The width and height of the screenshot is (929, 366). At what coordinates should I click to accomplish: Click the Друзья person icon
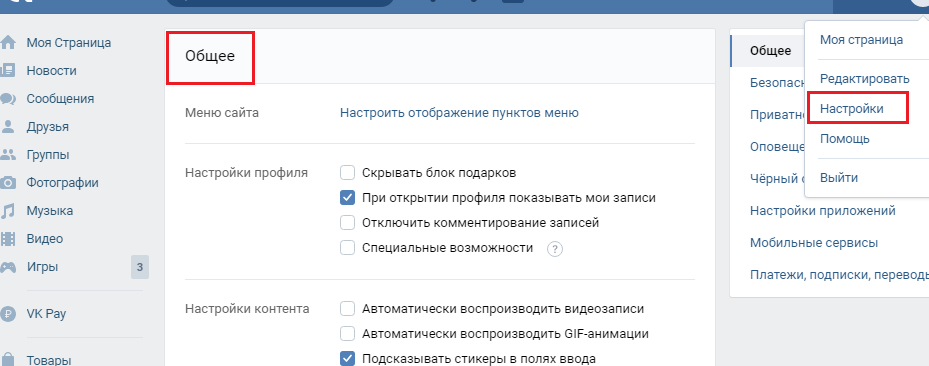point(8,127)
